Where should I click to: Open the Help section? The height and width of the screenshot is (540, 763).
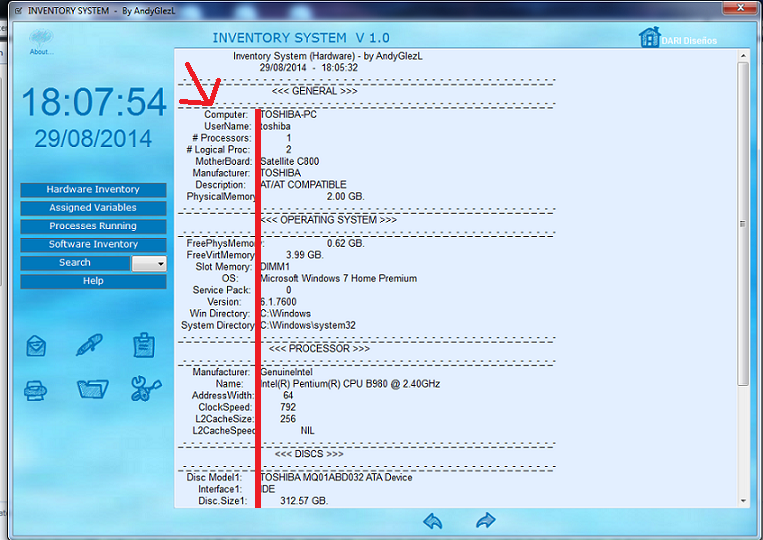[x=93, y=281]
